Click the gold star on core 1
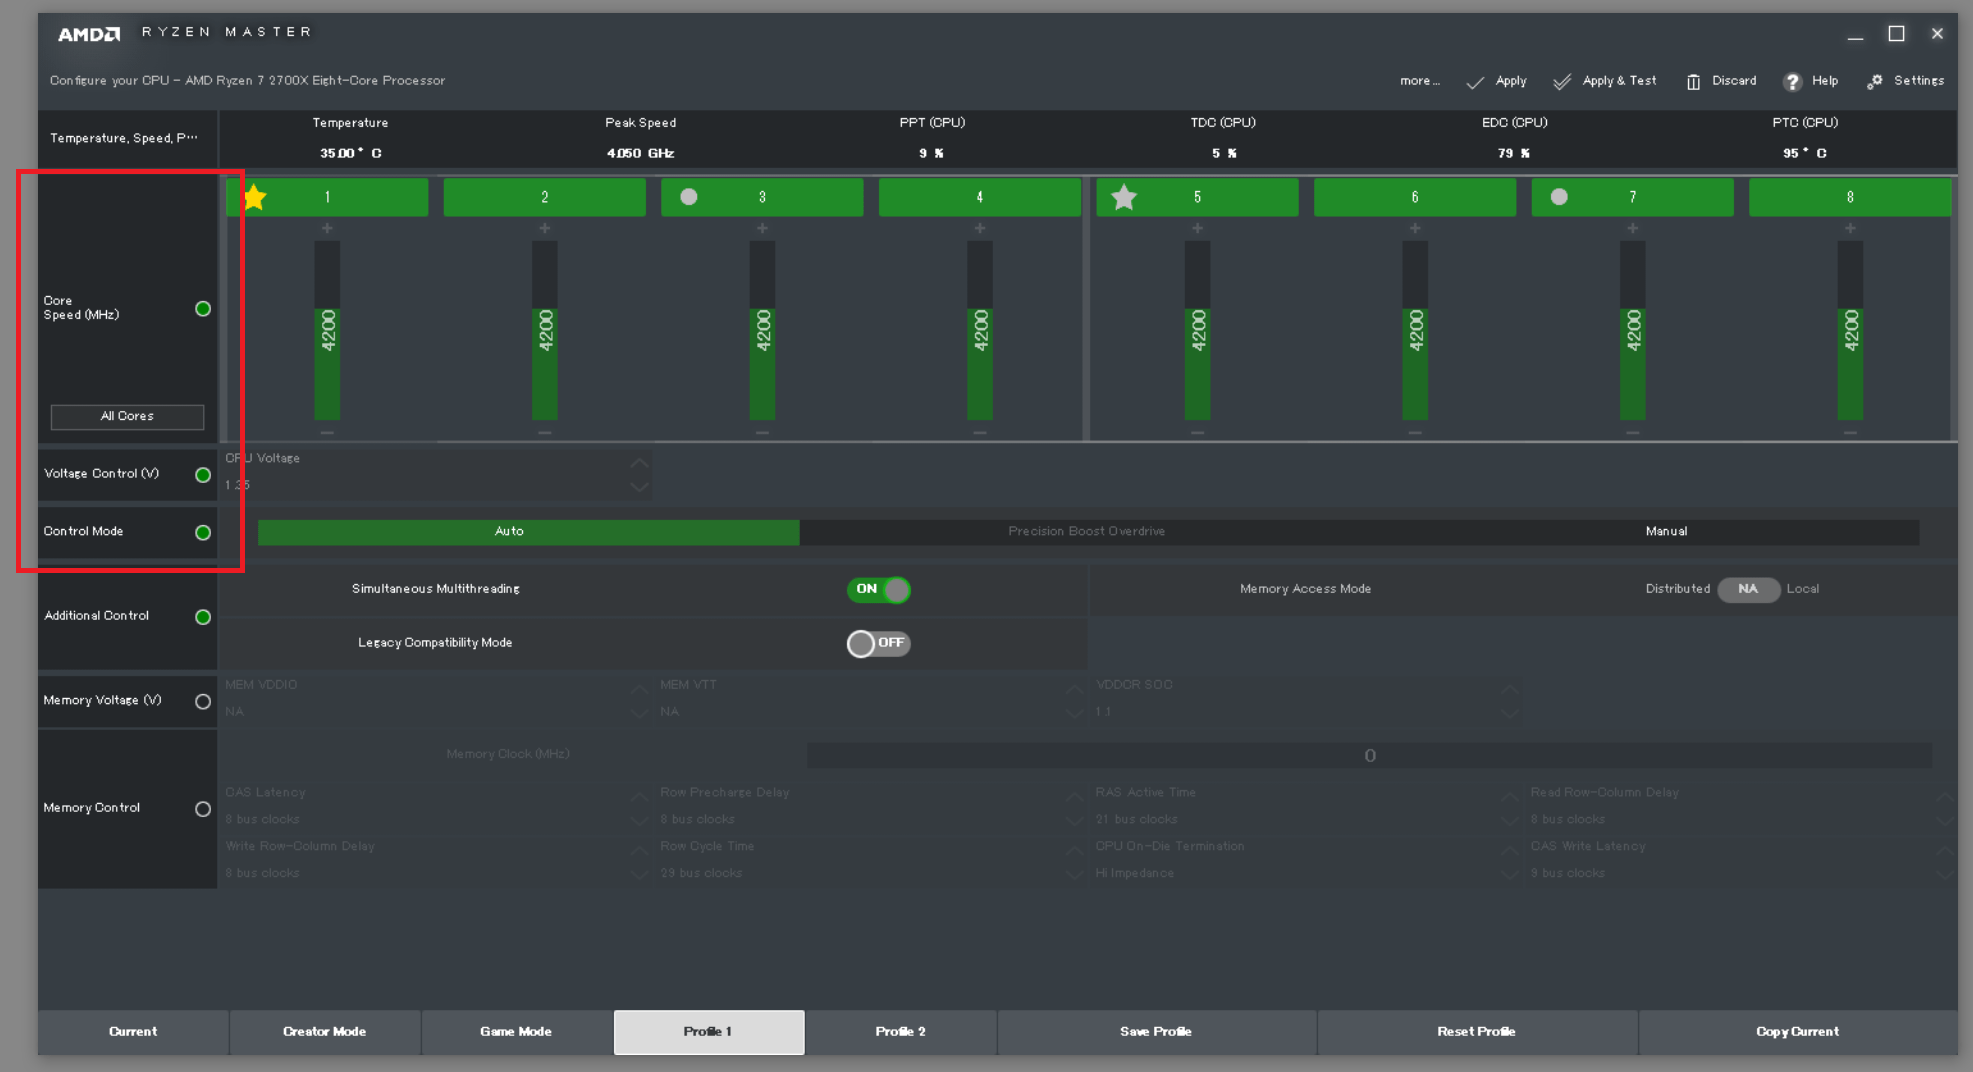Image resolution: width=1973 pixels, height=1072 pixels. click(x=255, y=197)
